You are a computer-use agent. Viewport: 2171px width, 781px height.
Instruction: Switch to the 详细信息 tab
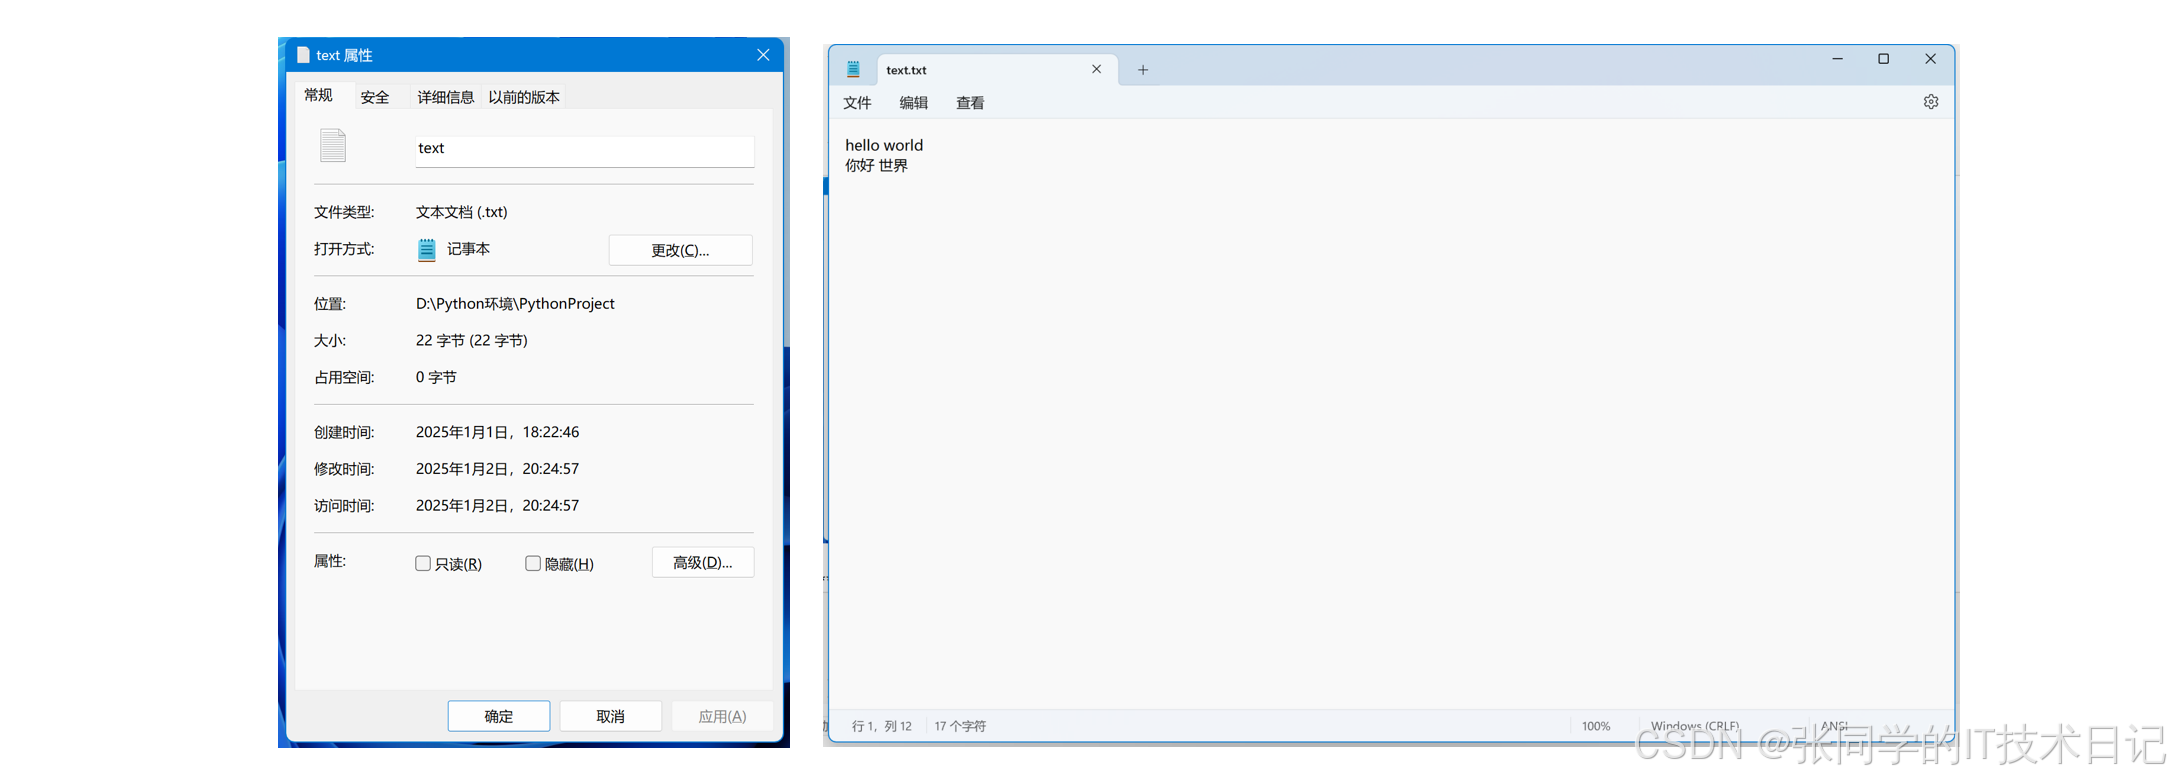pos(445,97)
